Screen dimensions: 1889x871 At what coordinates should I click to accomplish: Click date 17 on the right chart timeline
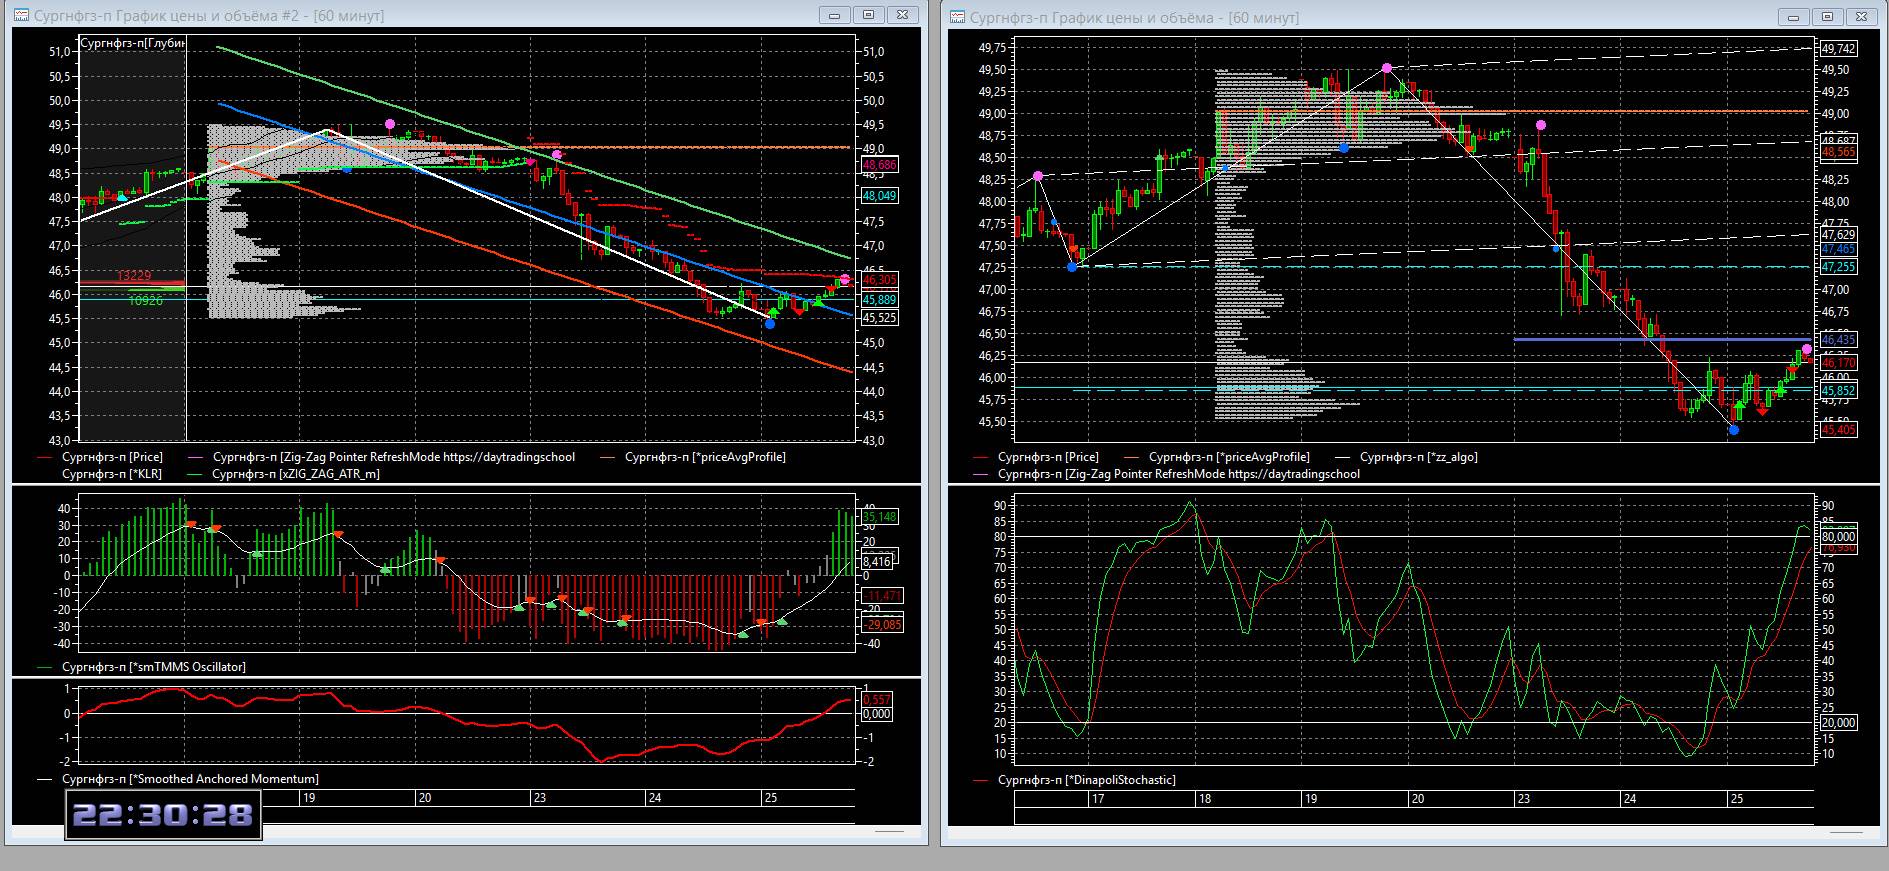(1098, 799)
